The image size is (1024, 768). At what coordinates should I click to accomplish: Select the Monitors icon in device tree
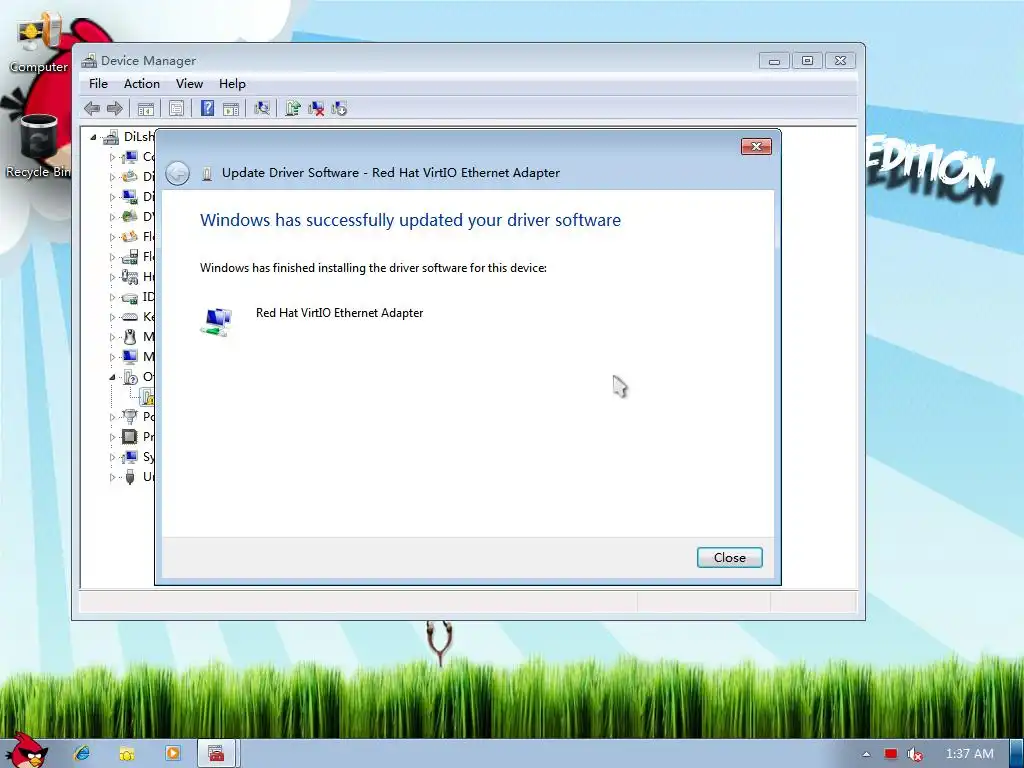(130, 357)
